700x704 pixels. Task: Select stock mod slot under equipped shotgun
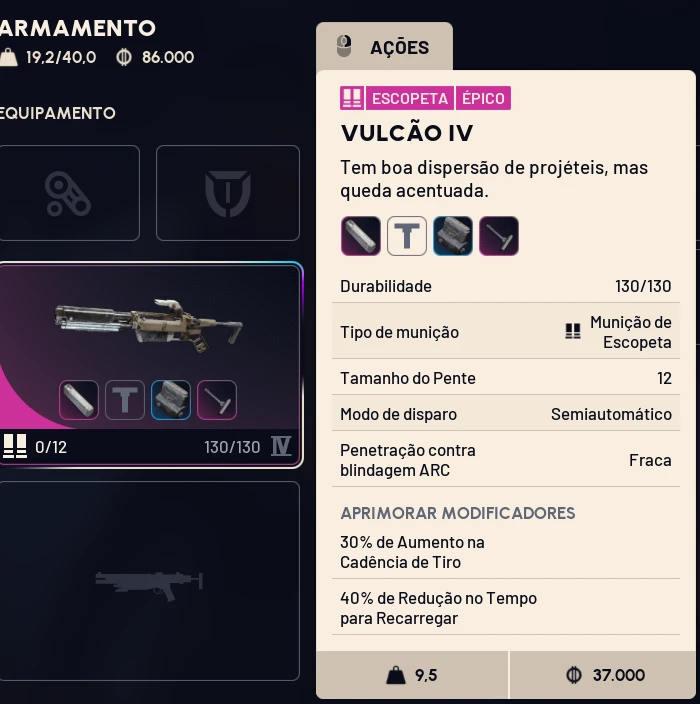217,400
